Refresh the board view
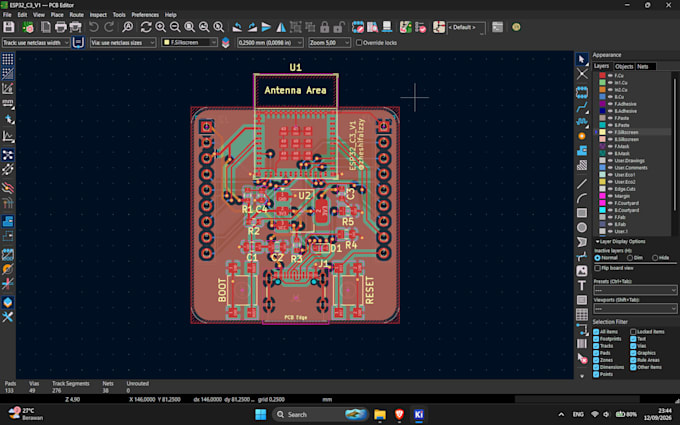680x425 pixels. coord(146,27)
